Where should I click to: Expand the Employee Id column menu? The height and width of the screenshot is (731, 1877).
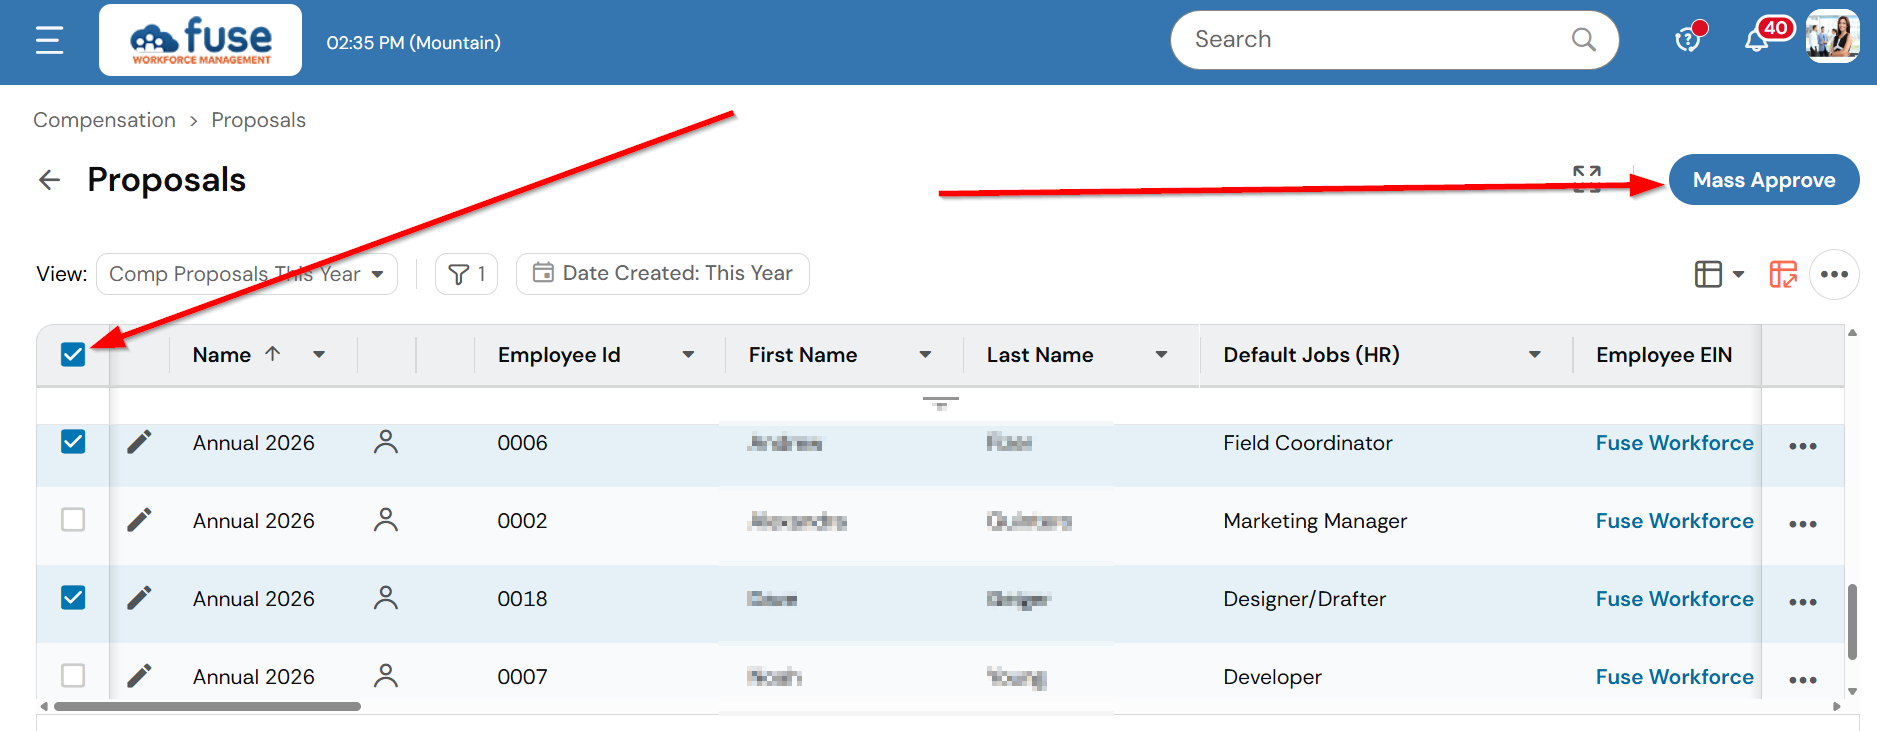[688, 355]
